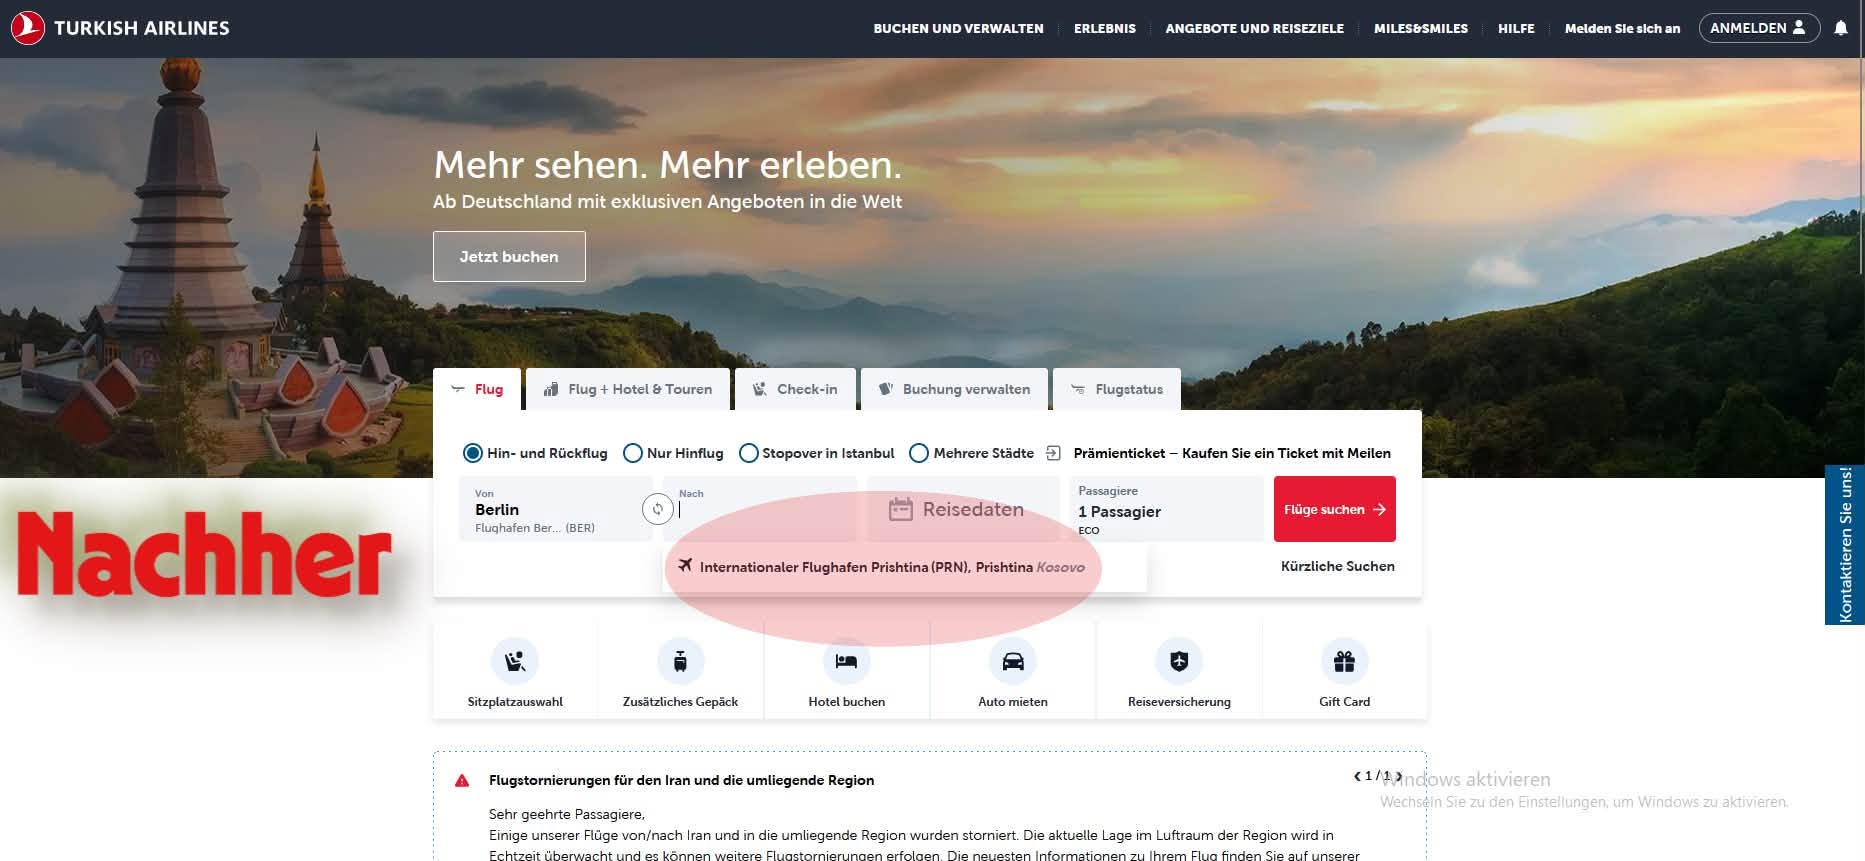Click the Sitzplatzauswahl label
1865x861 pixels.
(x=515, y=702)
